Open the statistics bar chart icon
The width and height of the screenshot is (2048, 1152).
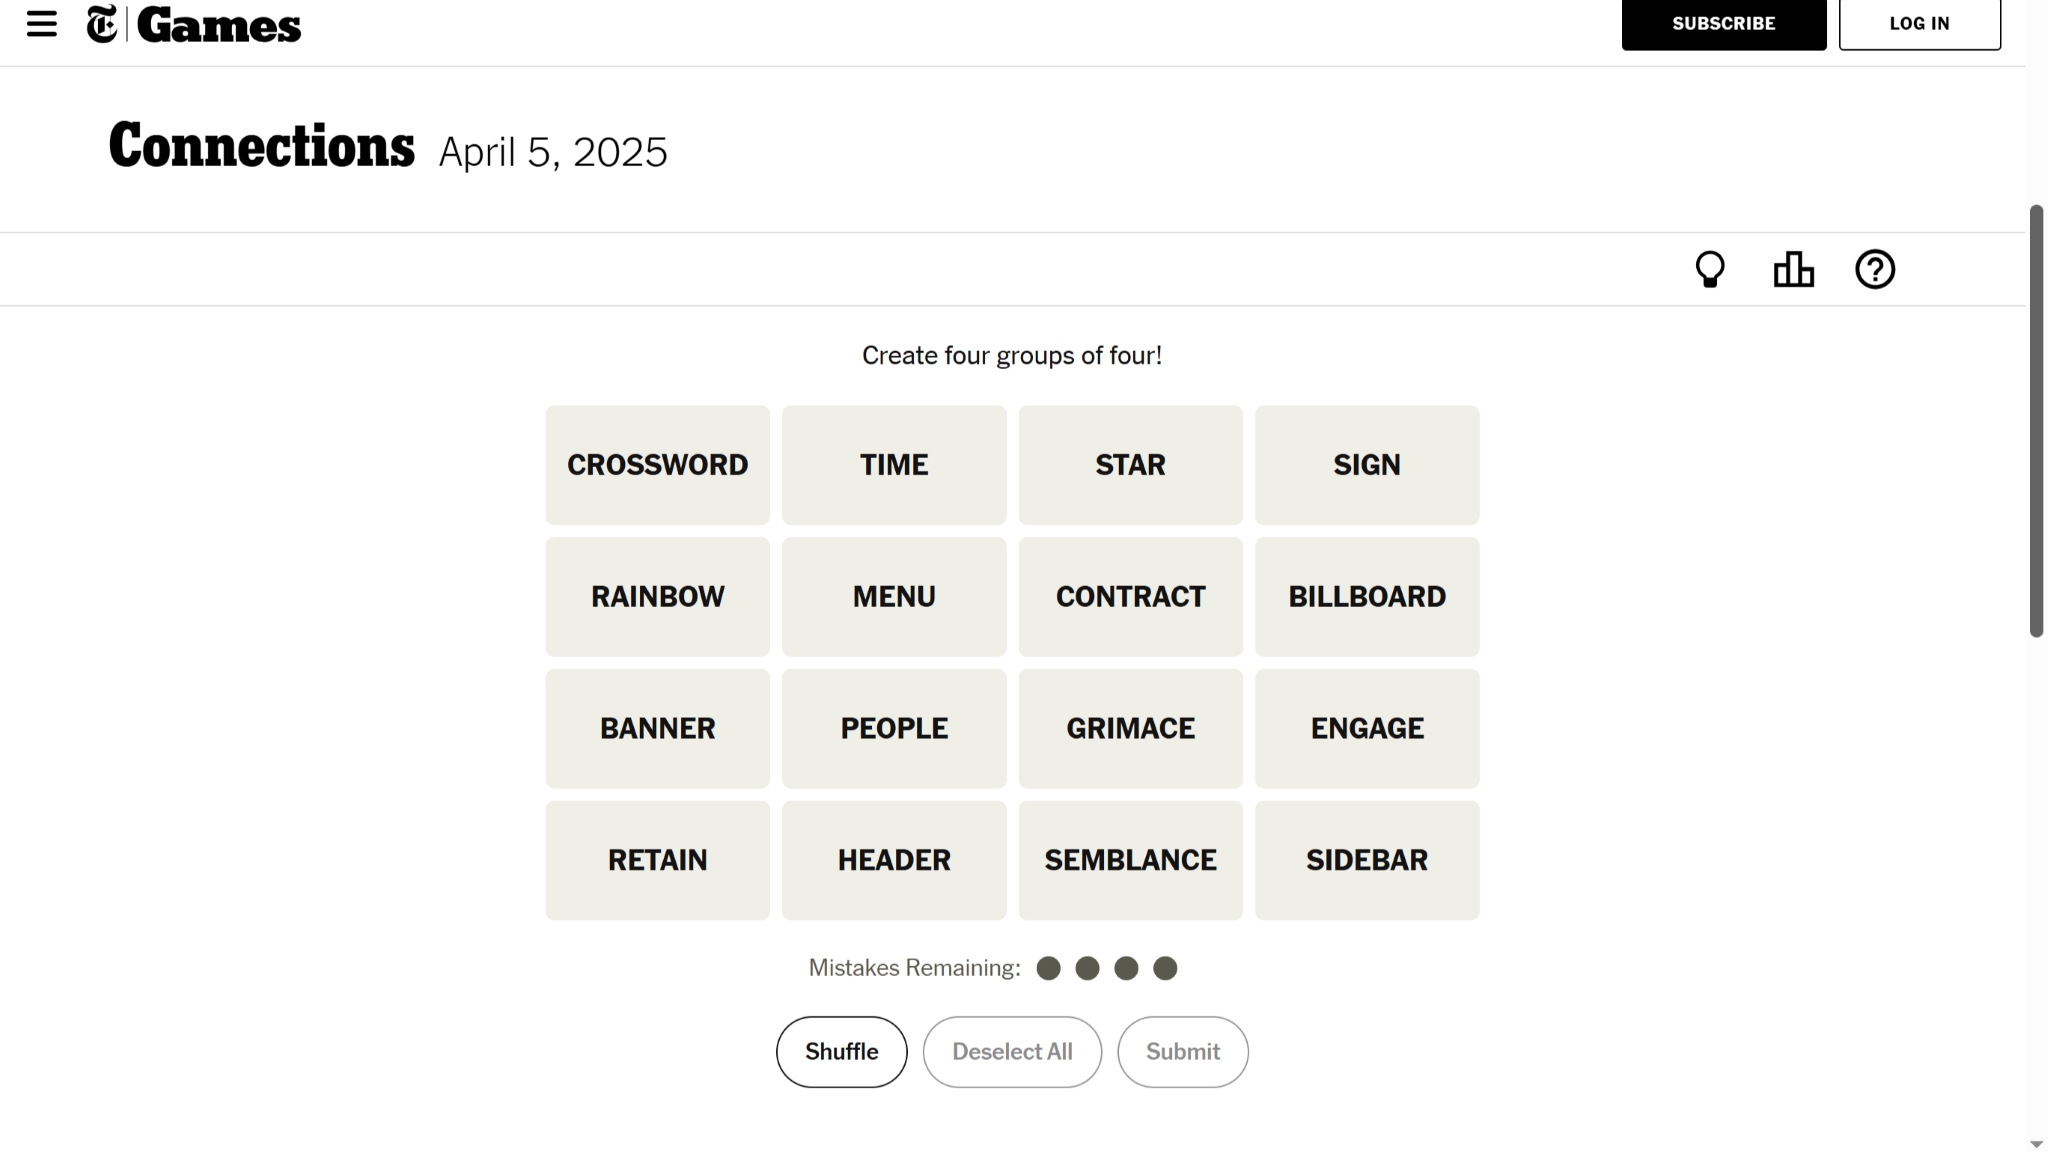point(1793,269)
